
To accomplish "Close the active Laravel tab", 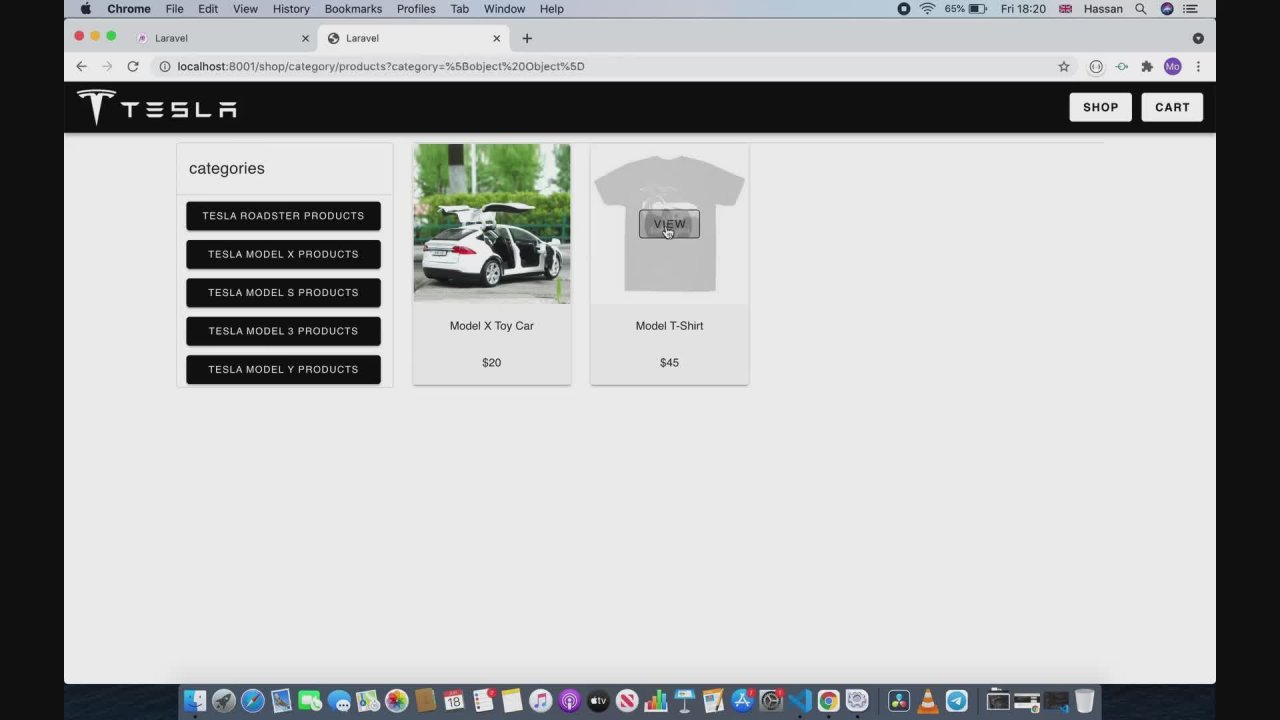I will (496, 38).
